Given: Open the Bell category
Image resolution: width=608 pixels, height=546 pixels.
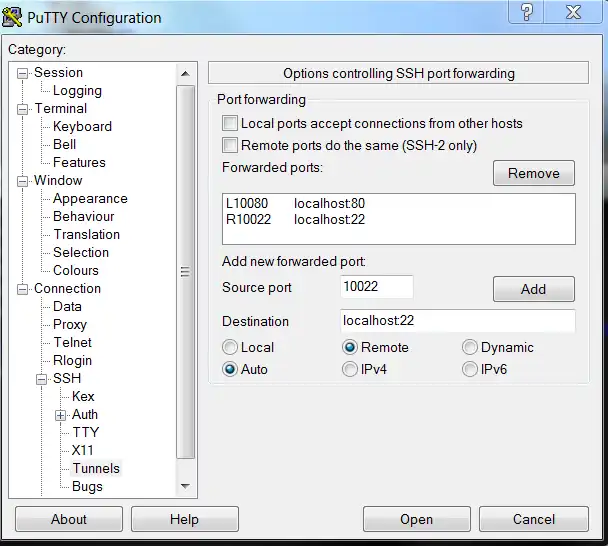Looking at the screenshot, I should [64, 144].
